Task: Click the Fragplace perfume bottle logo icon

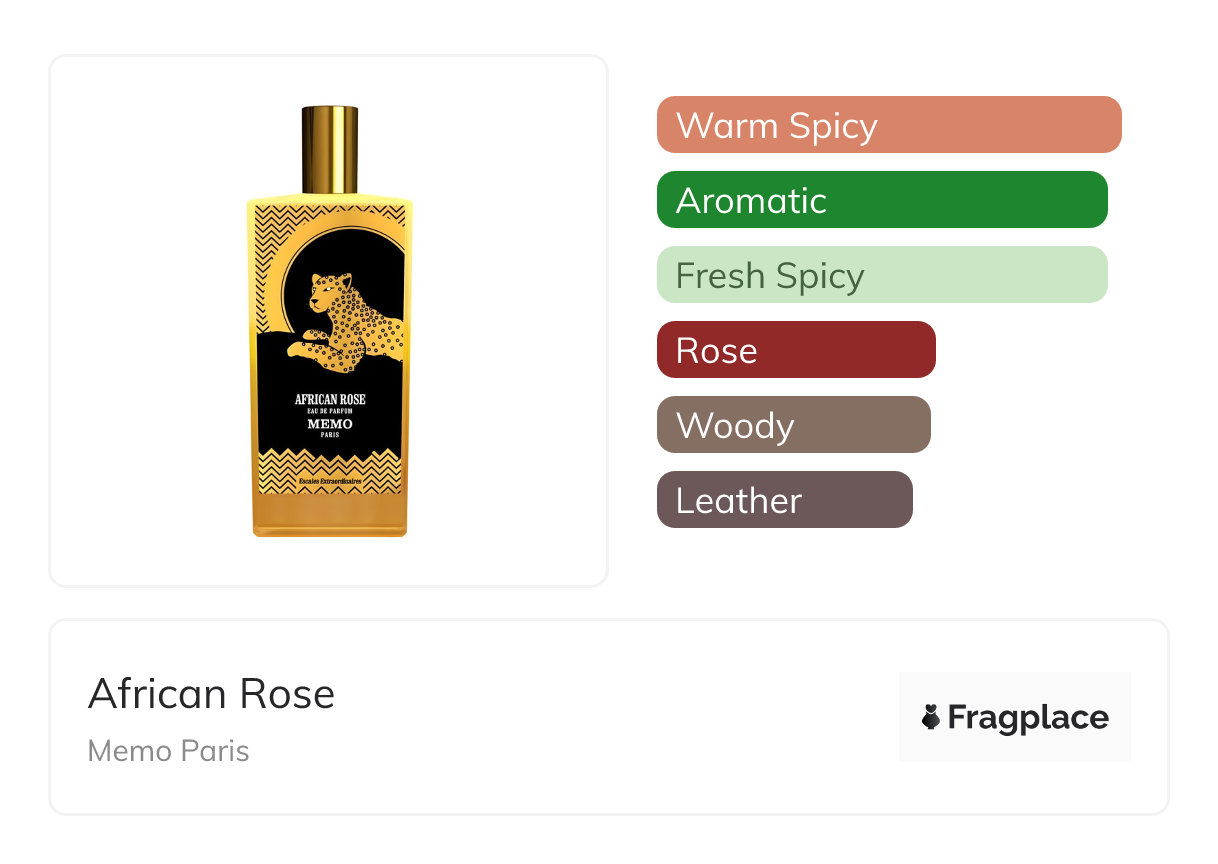Action: [931, 717]
